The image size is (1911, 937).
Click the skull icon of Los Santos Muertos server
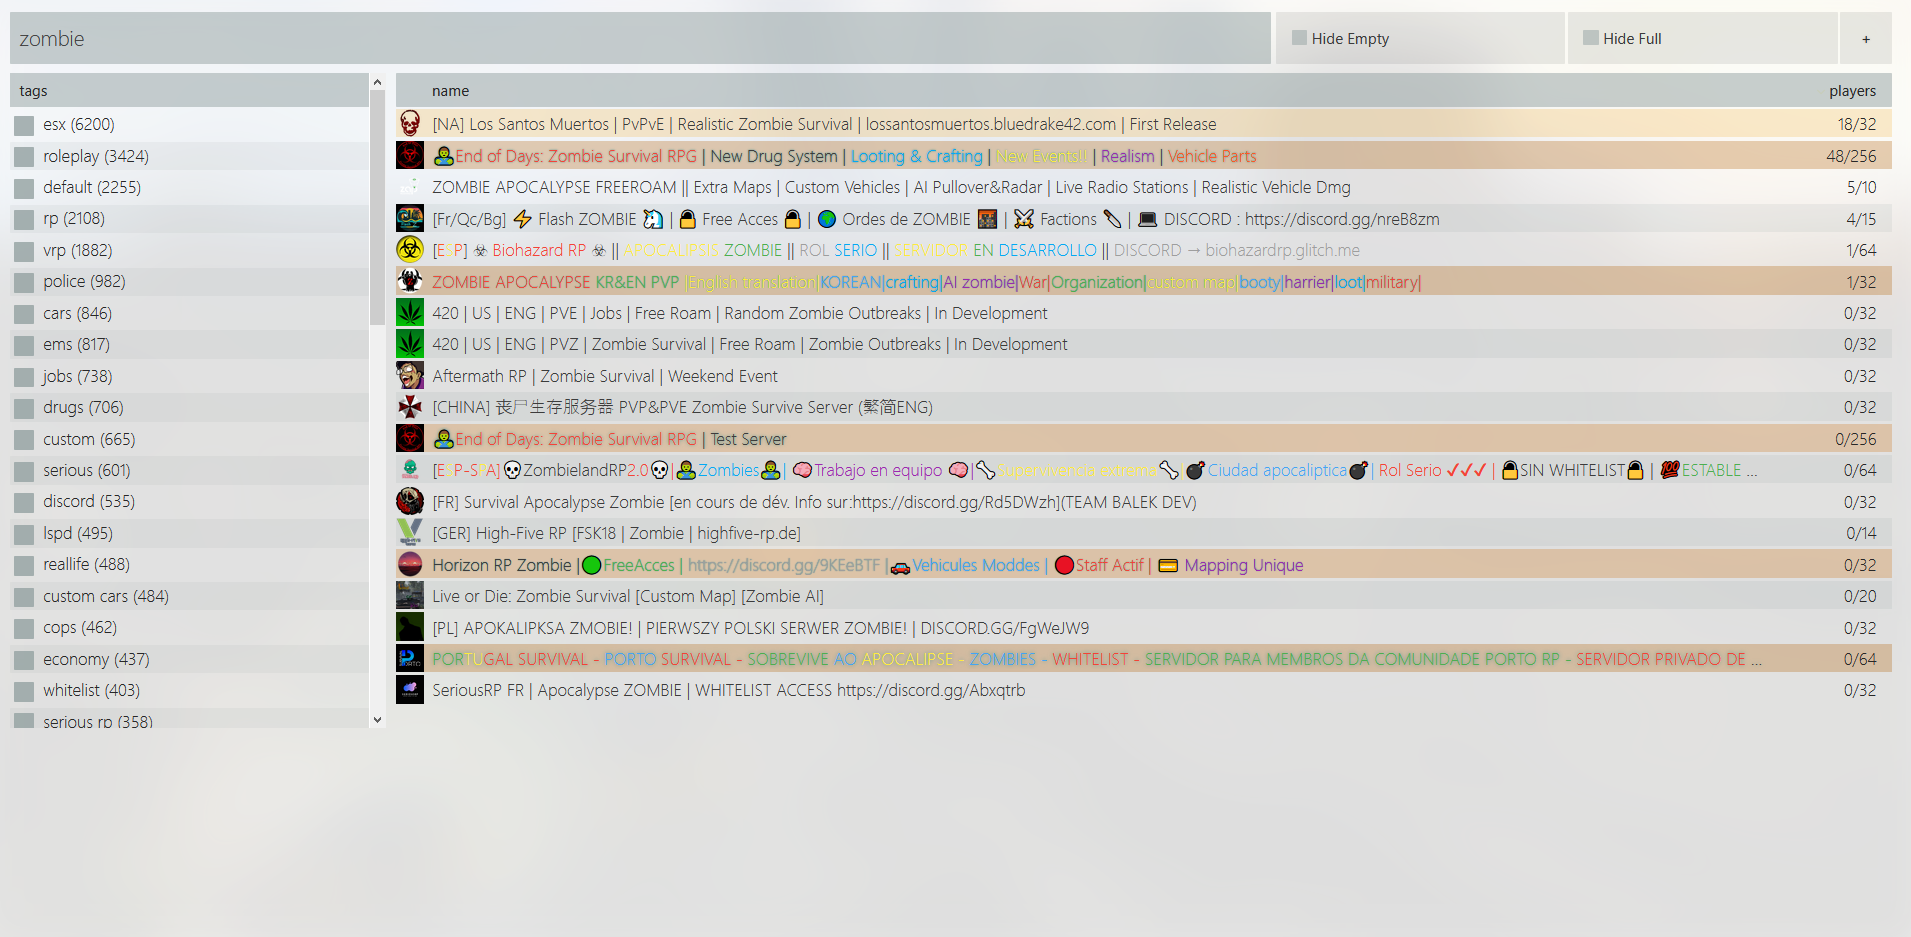point(410,124)
